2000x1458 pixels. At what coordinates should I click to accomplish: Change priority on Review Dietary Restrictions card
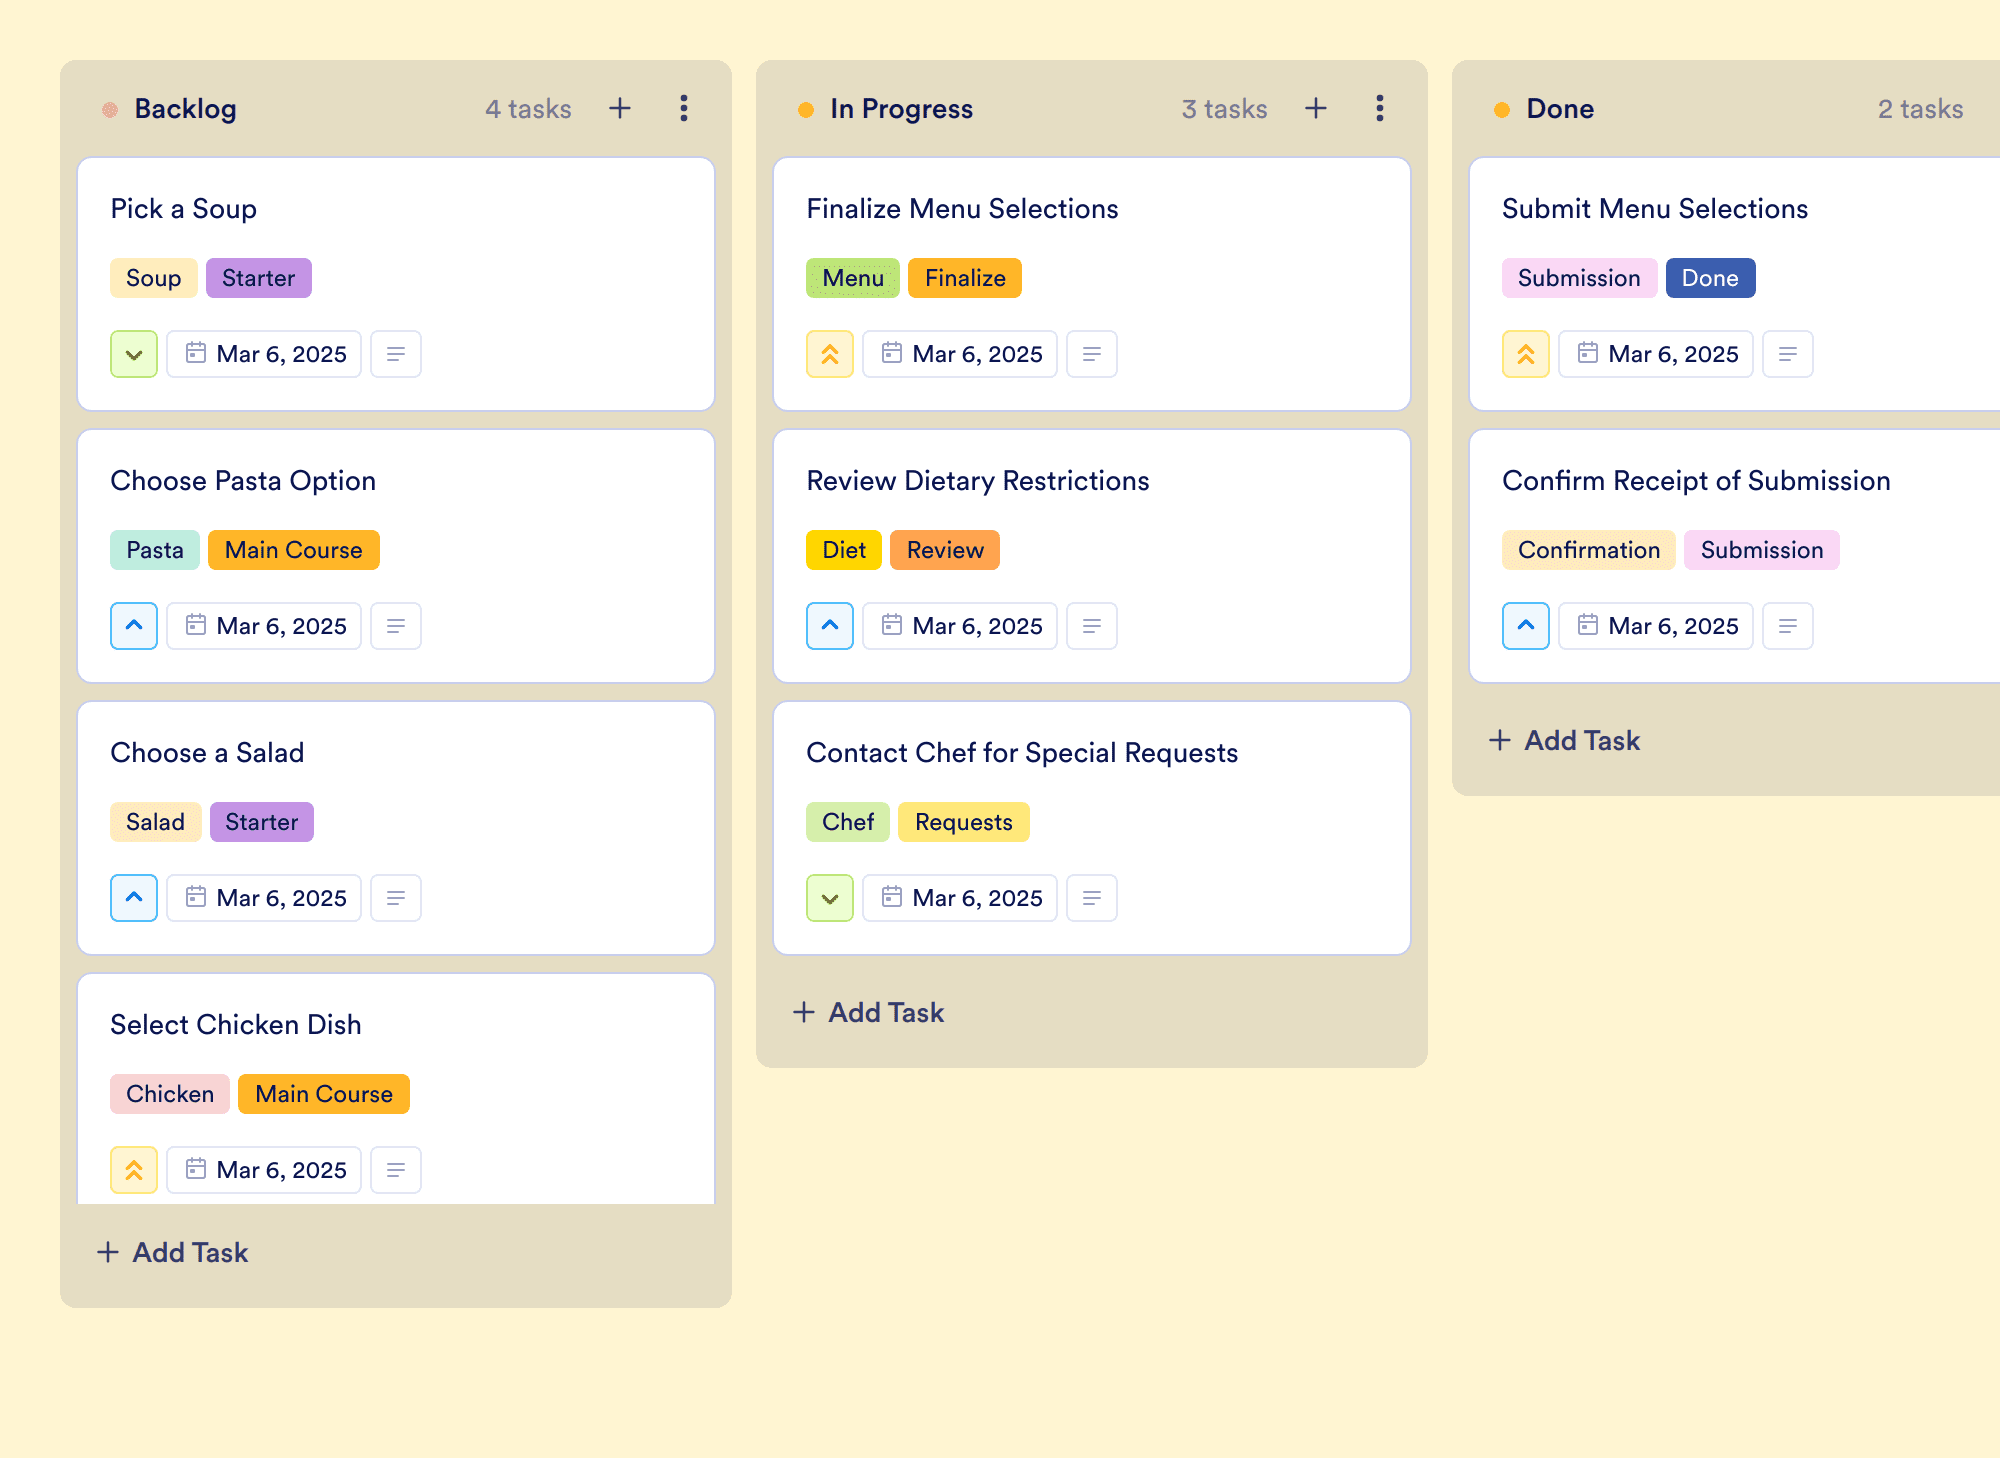830,626
